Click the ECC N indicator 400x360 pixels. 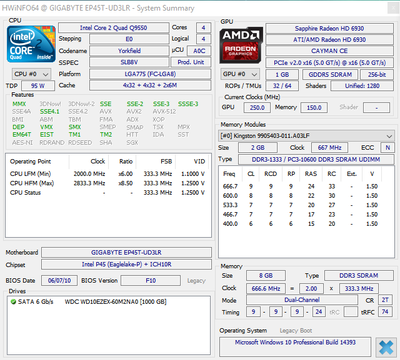coord(388,147)
